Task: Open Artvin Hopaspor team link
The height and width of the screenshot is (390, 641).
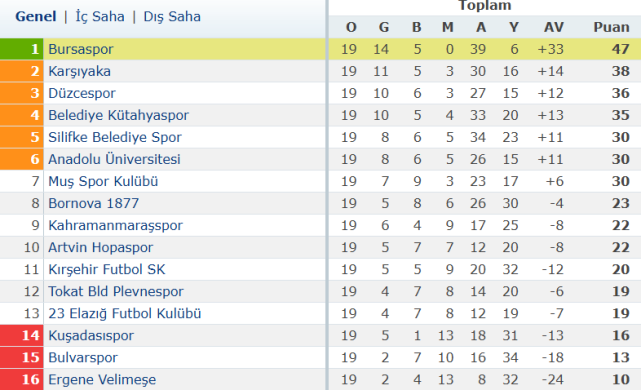Action: 101,248
